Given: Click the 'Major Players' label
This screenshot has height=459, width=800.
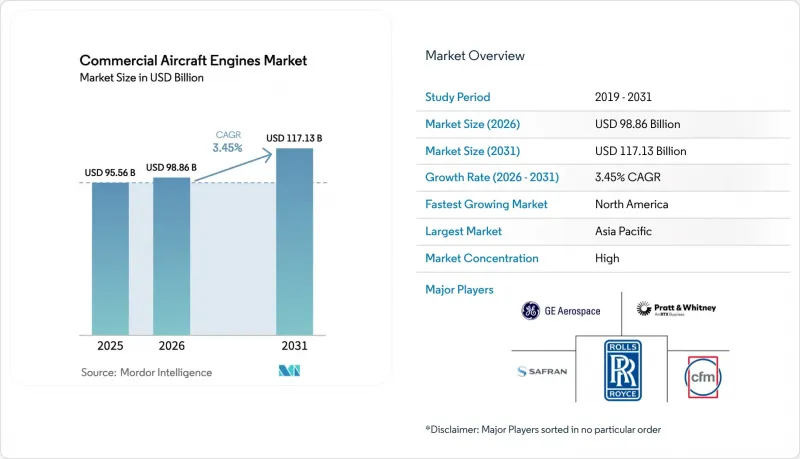Looking at the screenshot, I should pos(459,290).
